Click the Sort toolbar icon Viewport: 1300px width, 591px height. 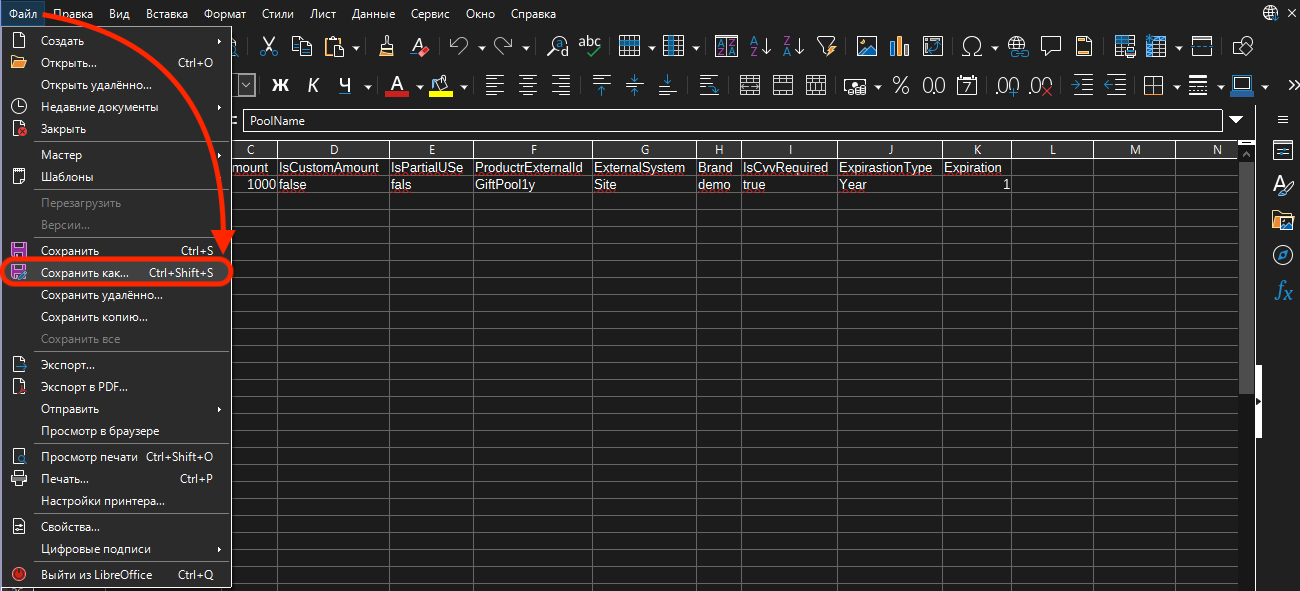point(726,46)
